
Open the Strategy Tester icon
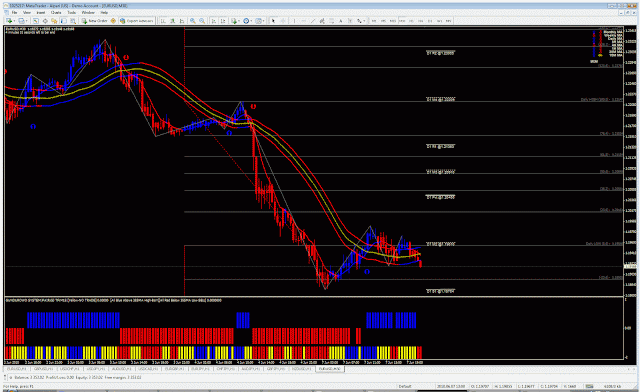coord(73,21)
